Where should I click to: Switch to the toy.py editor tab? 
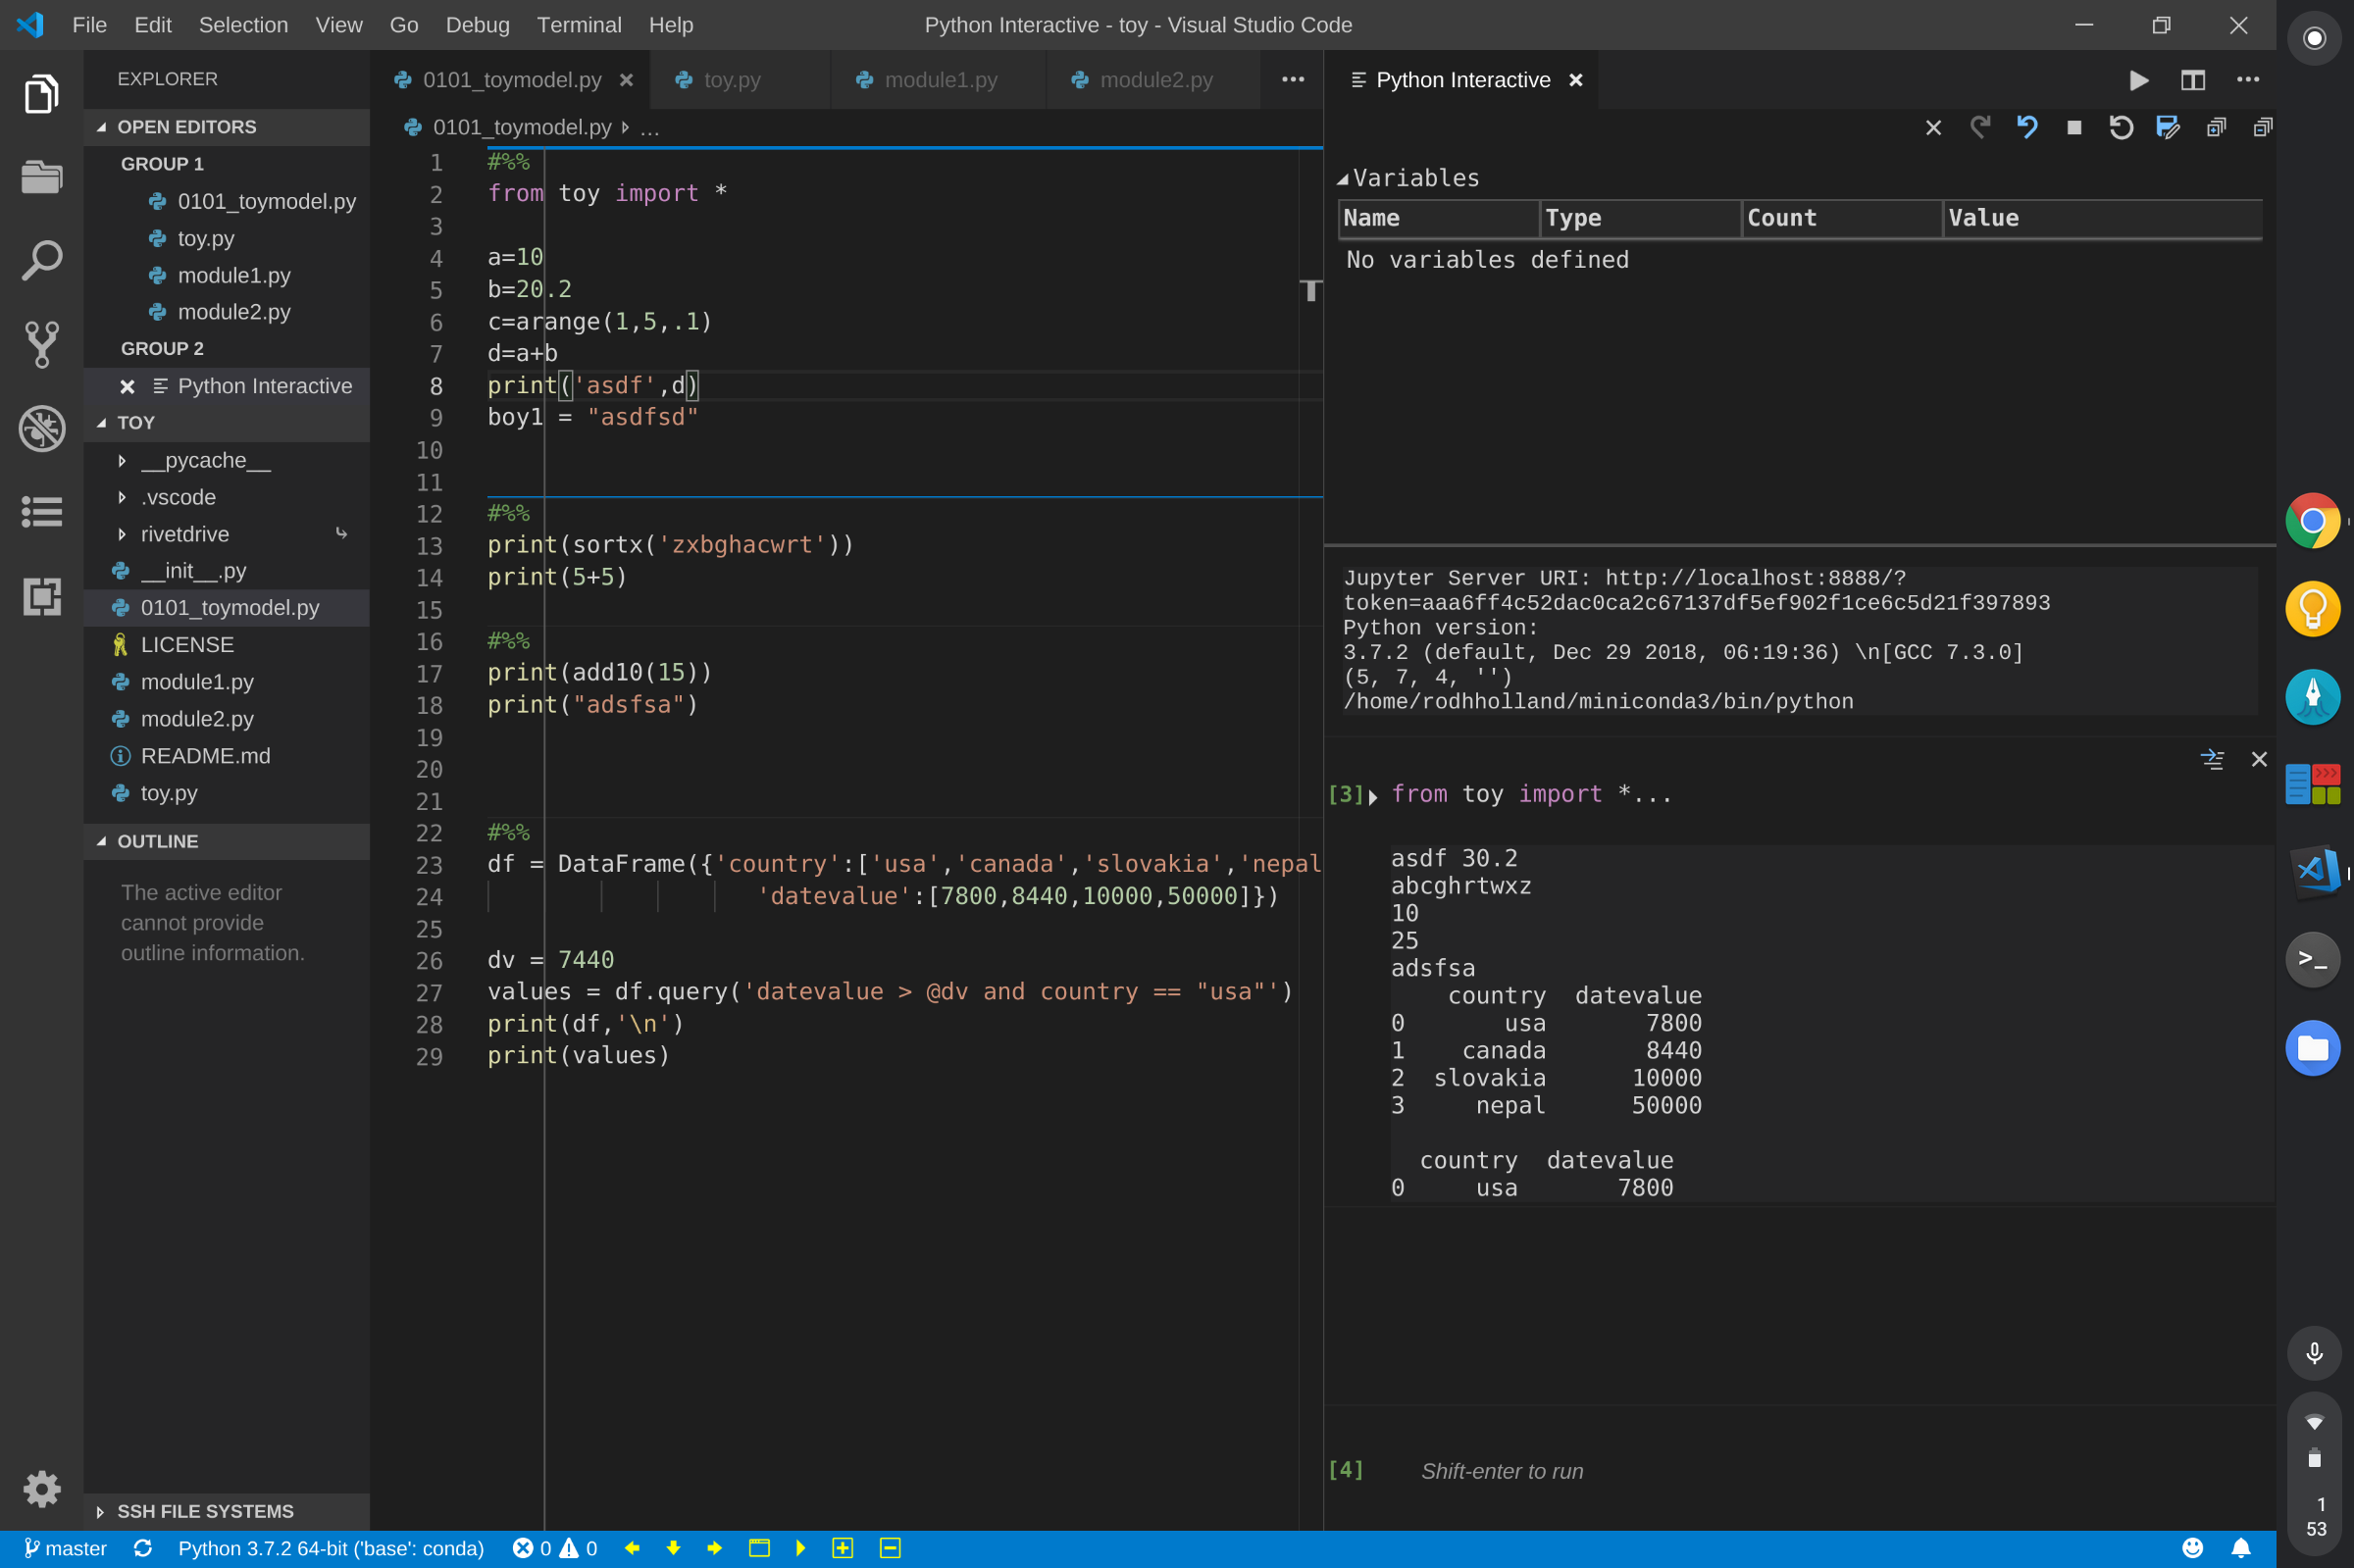(x=729, y=80)
